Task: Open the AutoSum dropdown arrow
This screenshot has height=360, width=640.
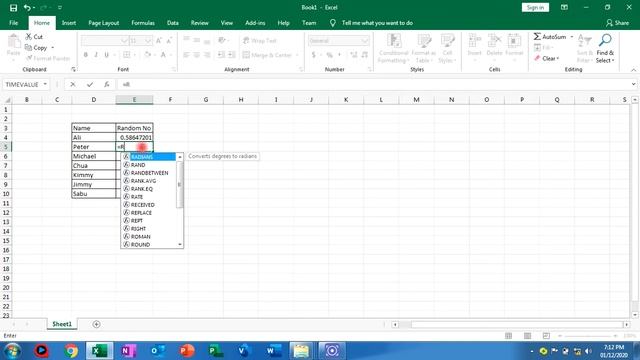Action: pos(572,37)
